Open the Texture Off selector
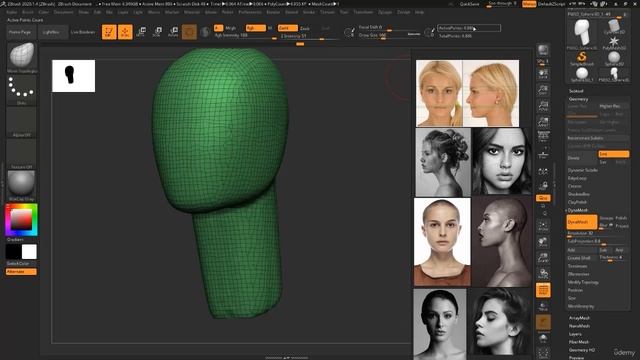 (22, 152)
